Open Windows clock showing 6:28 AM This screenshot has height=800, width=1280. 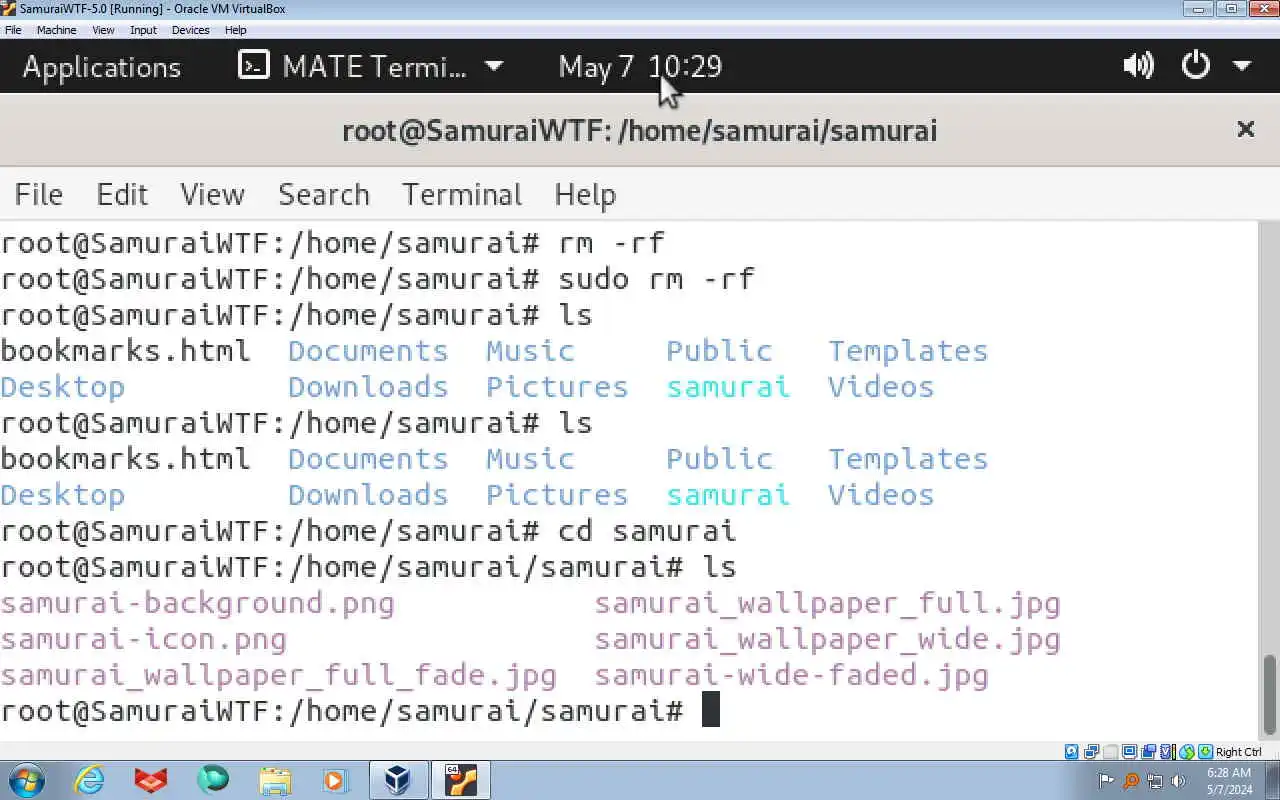click(x=1229, y=781)
